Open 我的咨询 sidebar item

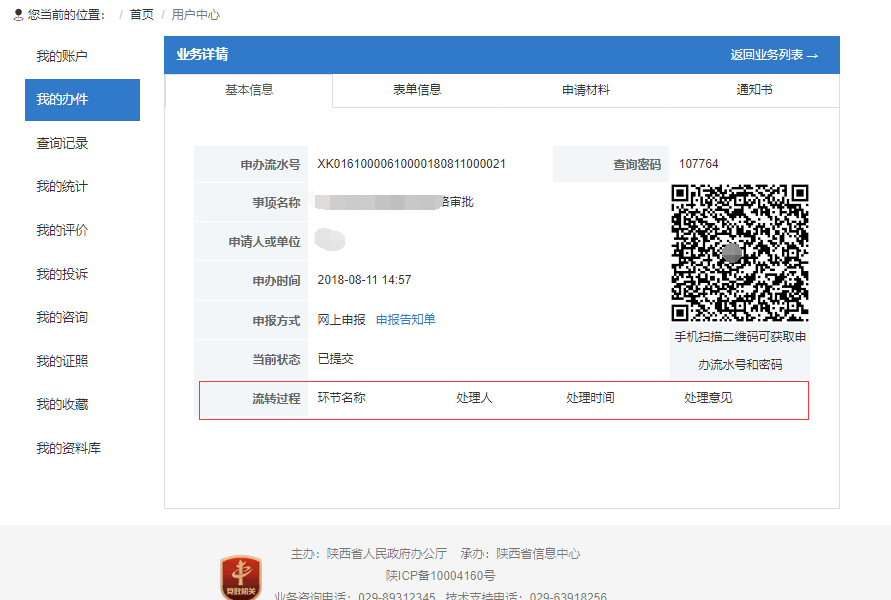click(x=62, y=318)
